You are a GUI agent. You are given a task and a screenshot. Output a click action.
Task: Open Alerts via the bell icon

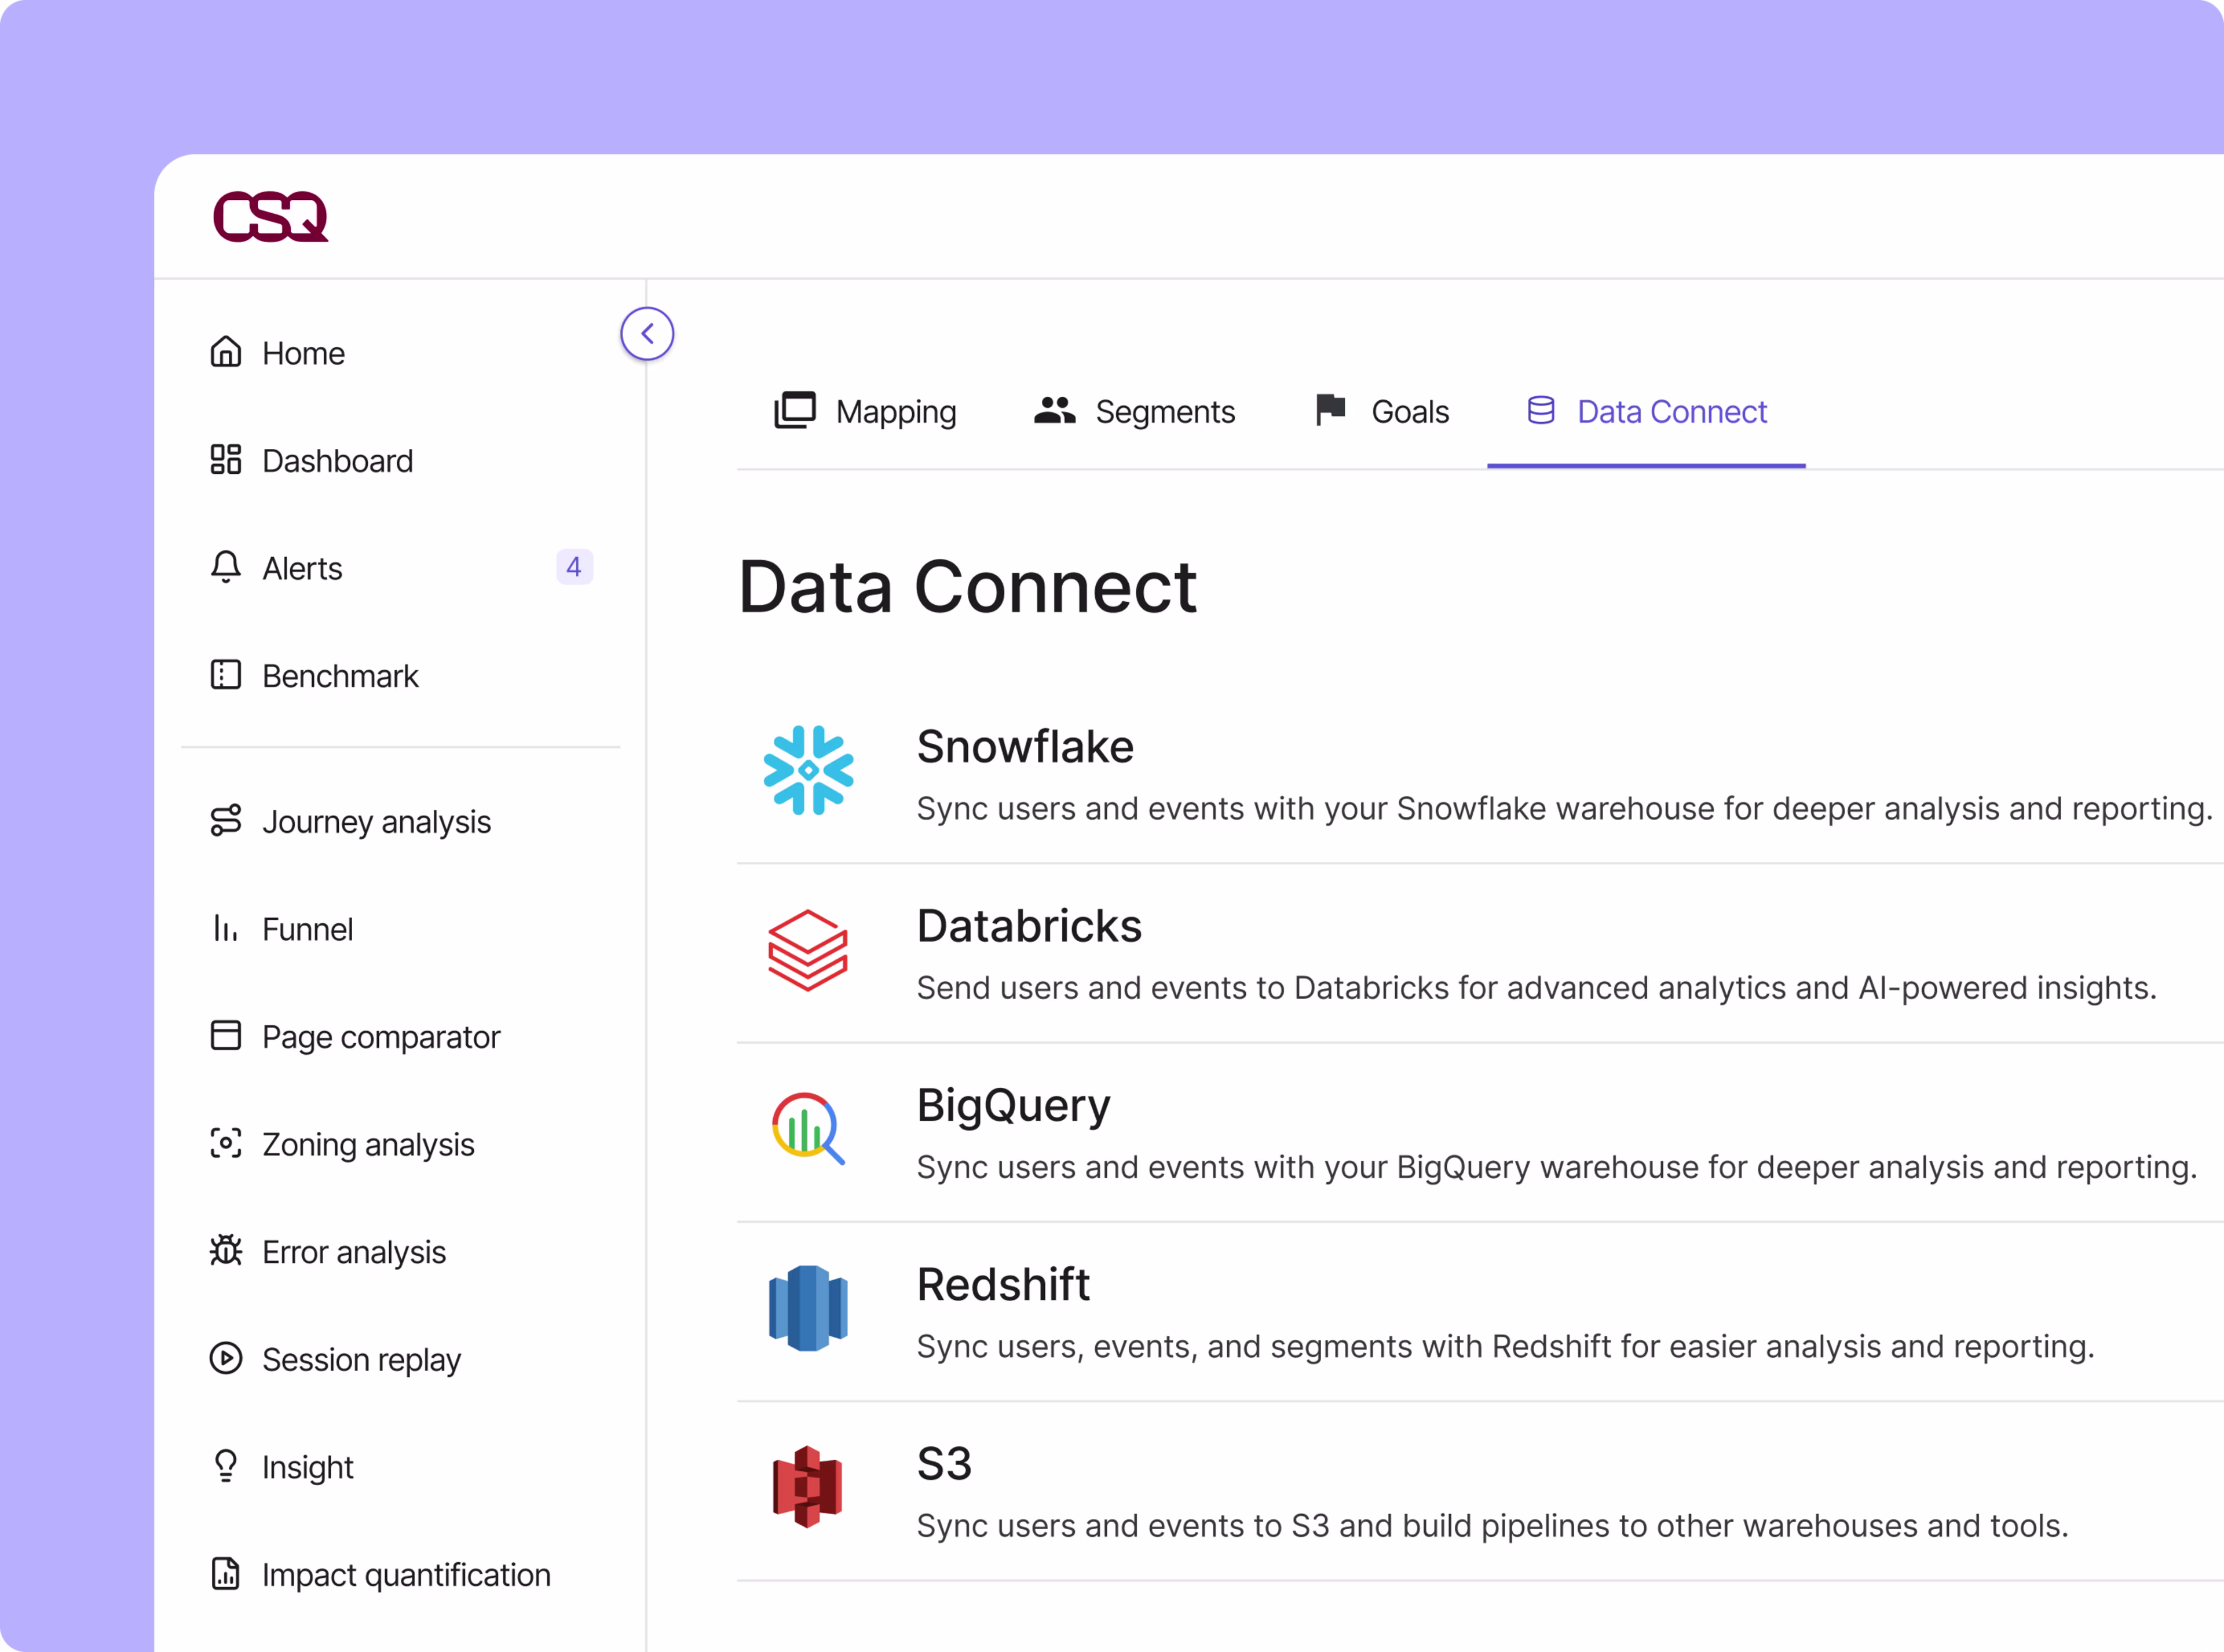tap(226, 567)
